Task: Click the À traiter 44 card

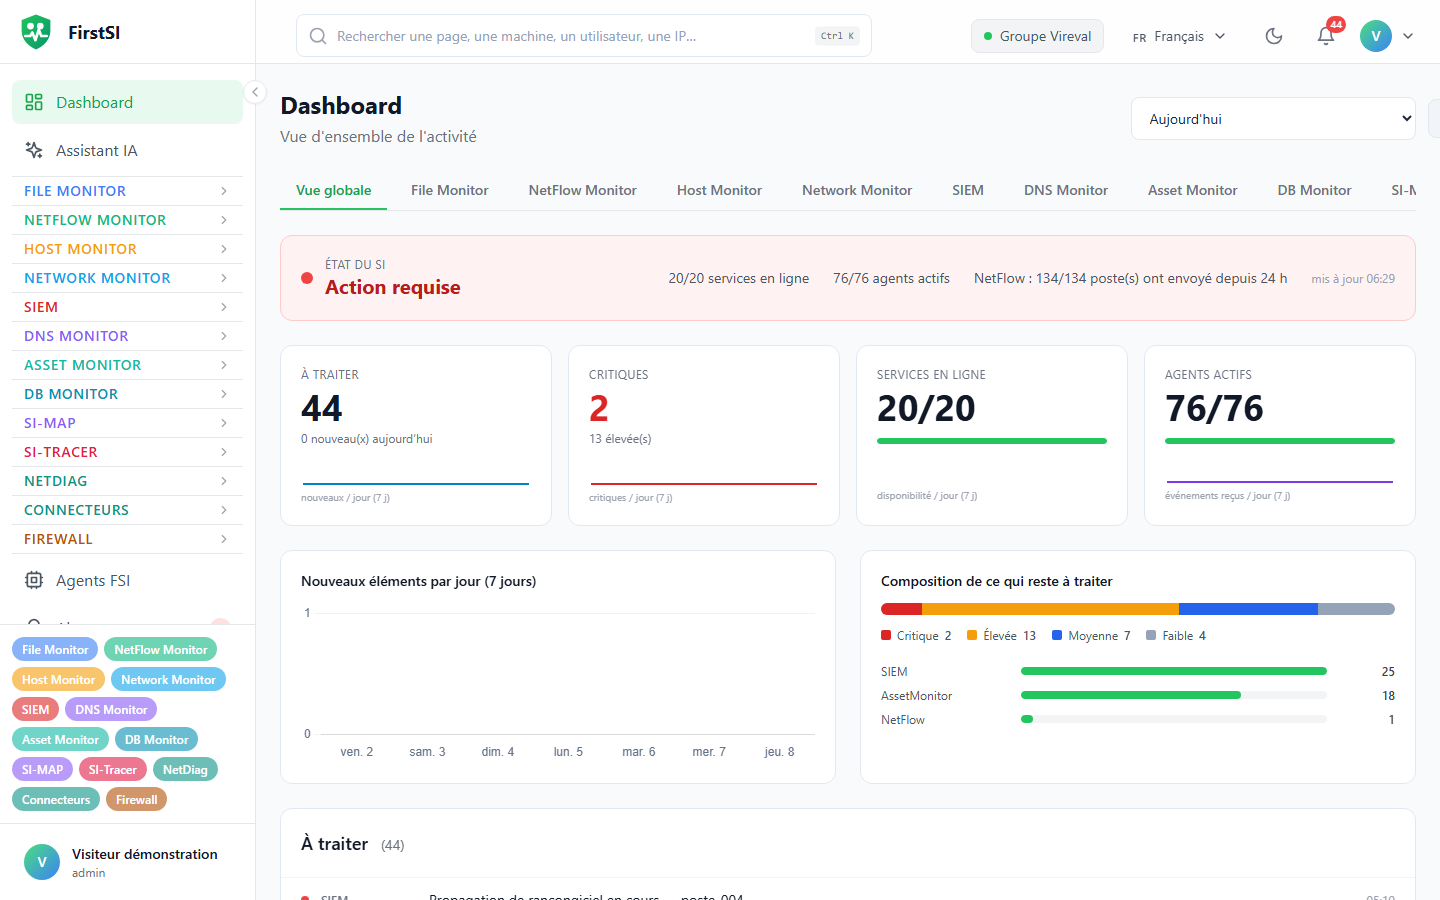Action: tap(416, 435)
